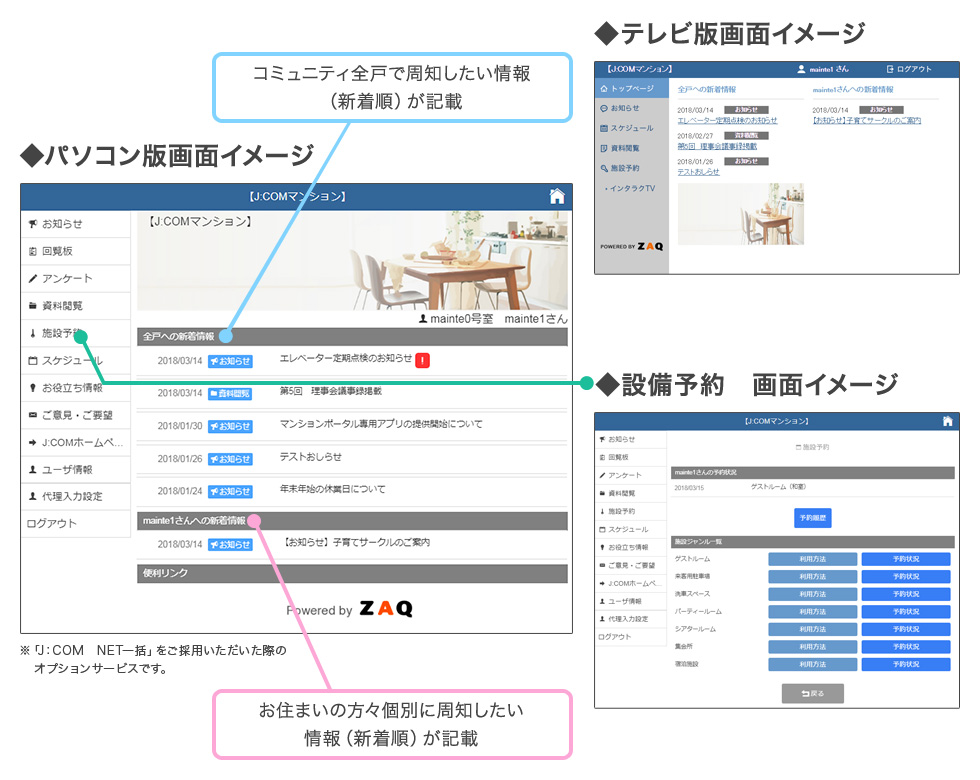This screenshot has width=980, height=780.
Task: Open 資料閲覧 folder icon in reservation screen sidebar
Action: (x=602, y=493)
